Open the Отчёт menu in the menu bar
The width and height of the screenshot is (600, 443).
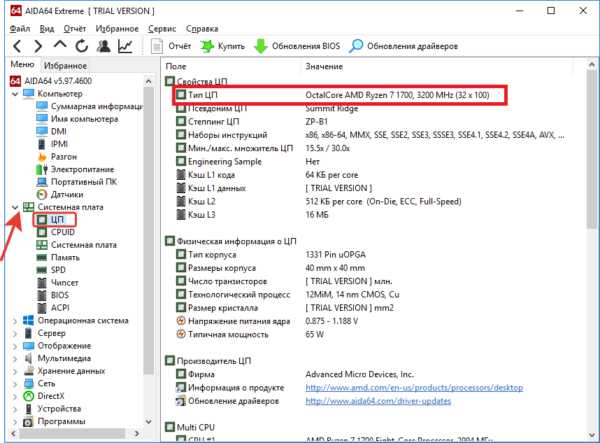[75, 29]
